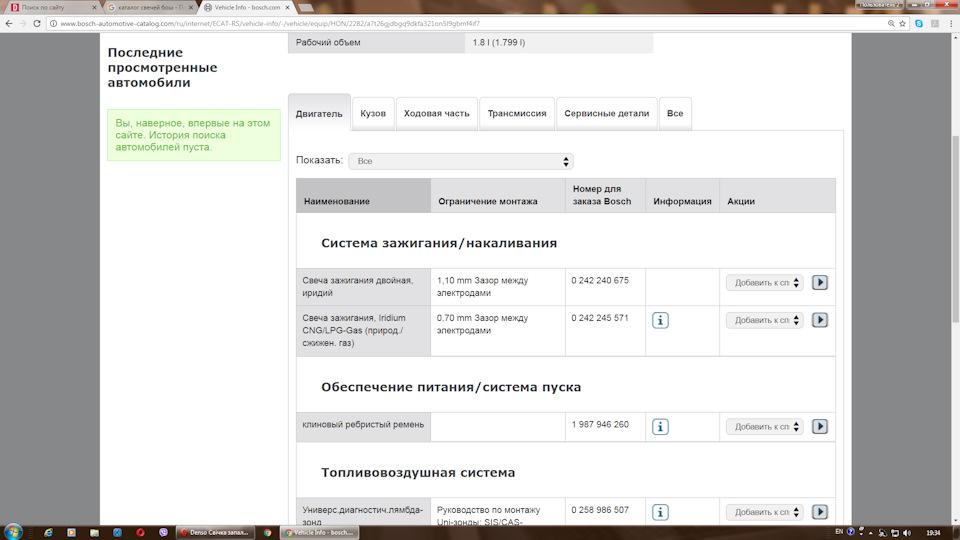Open Viber icon on taskbar
The height and width of the screenshot is (540, 960).
[x=163, y=533]
